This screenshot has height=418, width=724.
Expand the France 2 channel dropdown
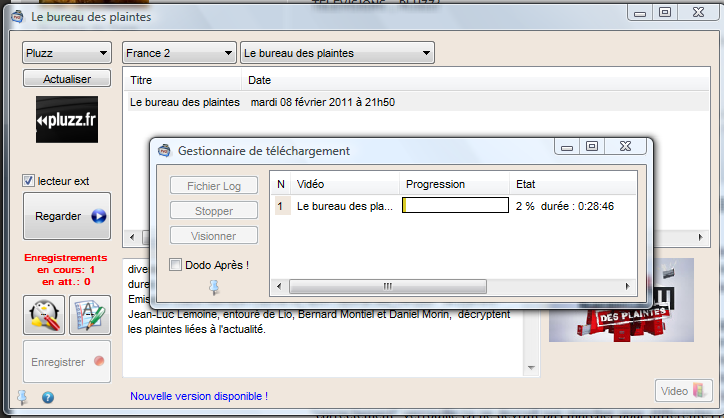[179, 53]
